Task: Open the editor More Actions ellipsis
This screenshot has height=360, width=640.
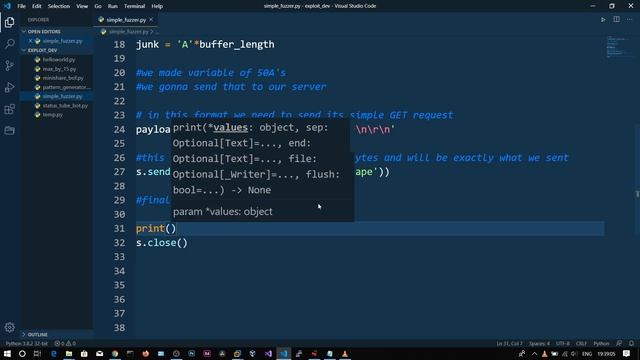Action: point(629,20)
